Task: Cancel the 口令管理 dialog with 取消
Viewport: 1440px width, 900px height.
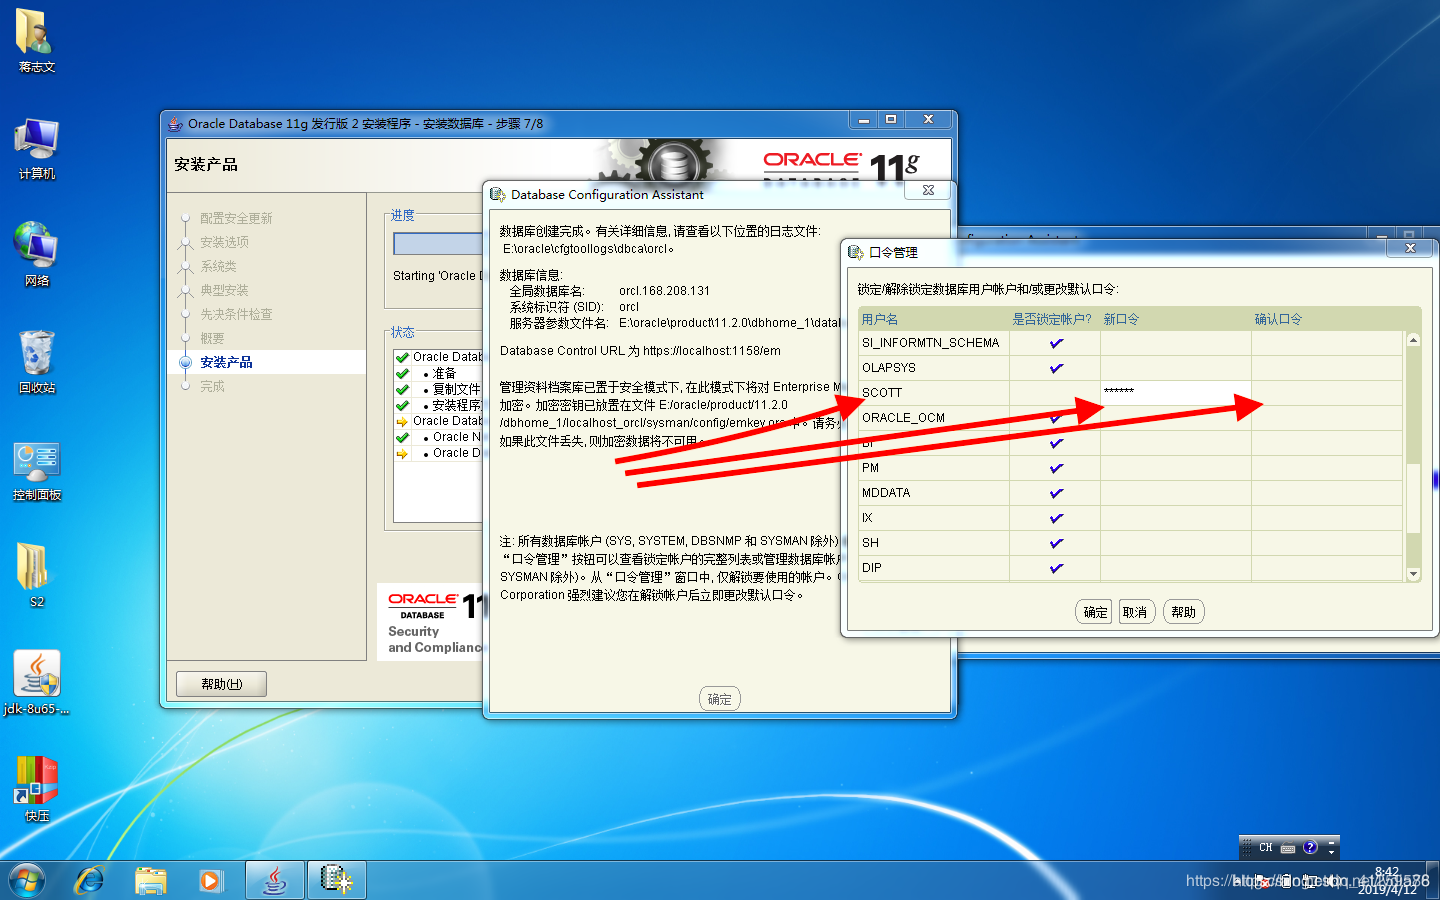Action: point(1135,612)
